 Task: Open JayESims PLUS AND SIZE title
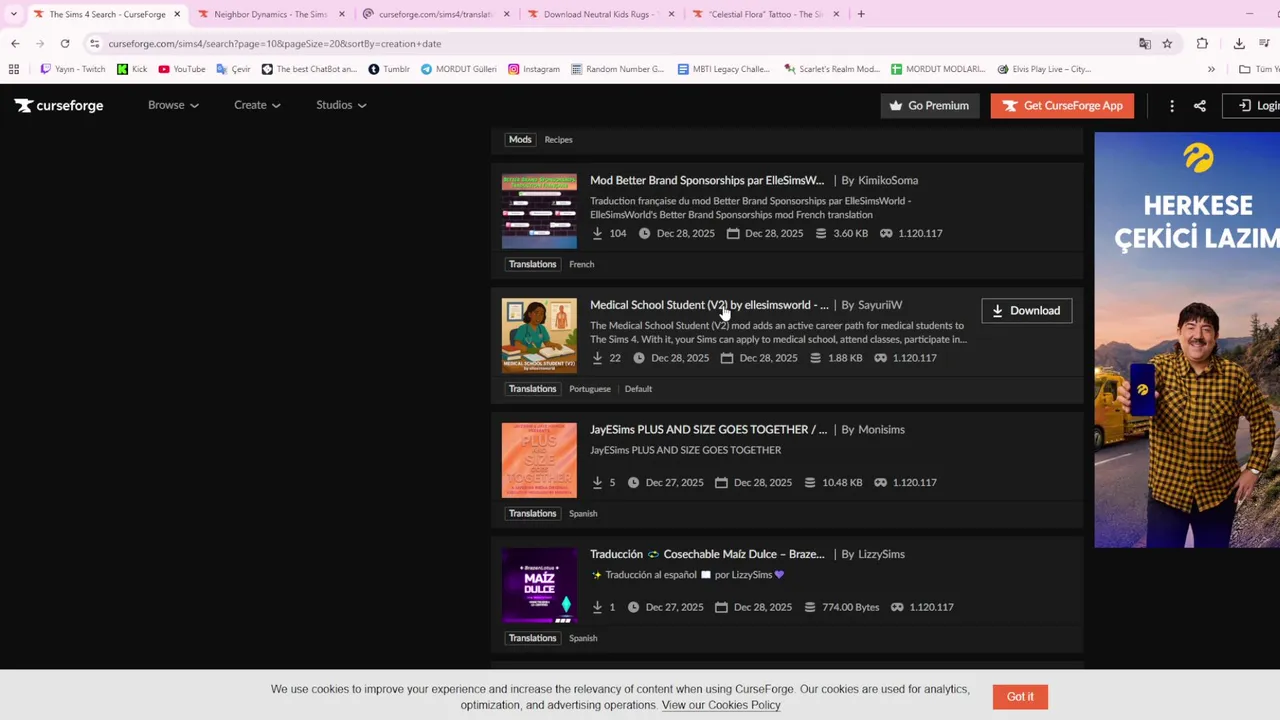(x=708, y=429)
